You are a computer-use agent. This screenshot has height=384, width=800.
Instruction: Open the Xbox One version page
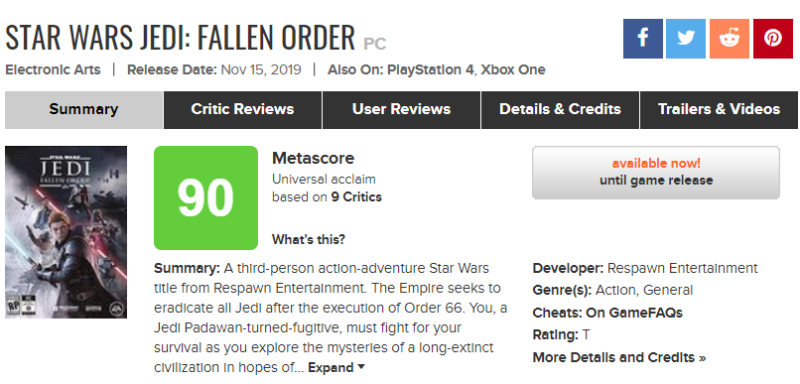pyautogui.click(x=513, y=69)
